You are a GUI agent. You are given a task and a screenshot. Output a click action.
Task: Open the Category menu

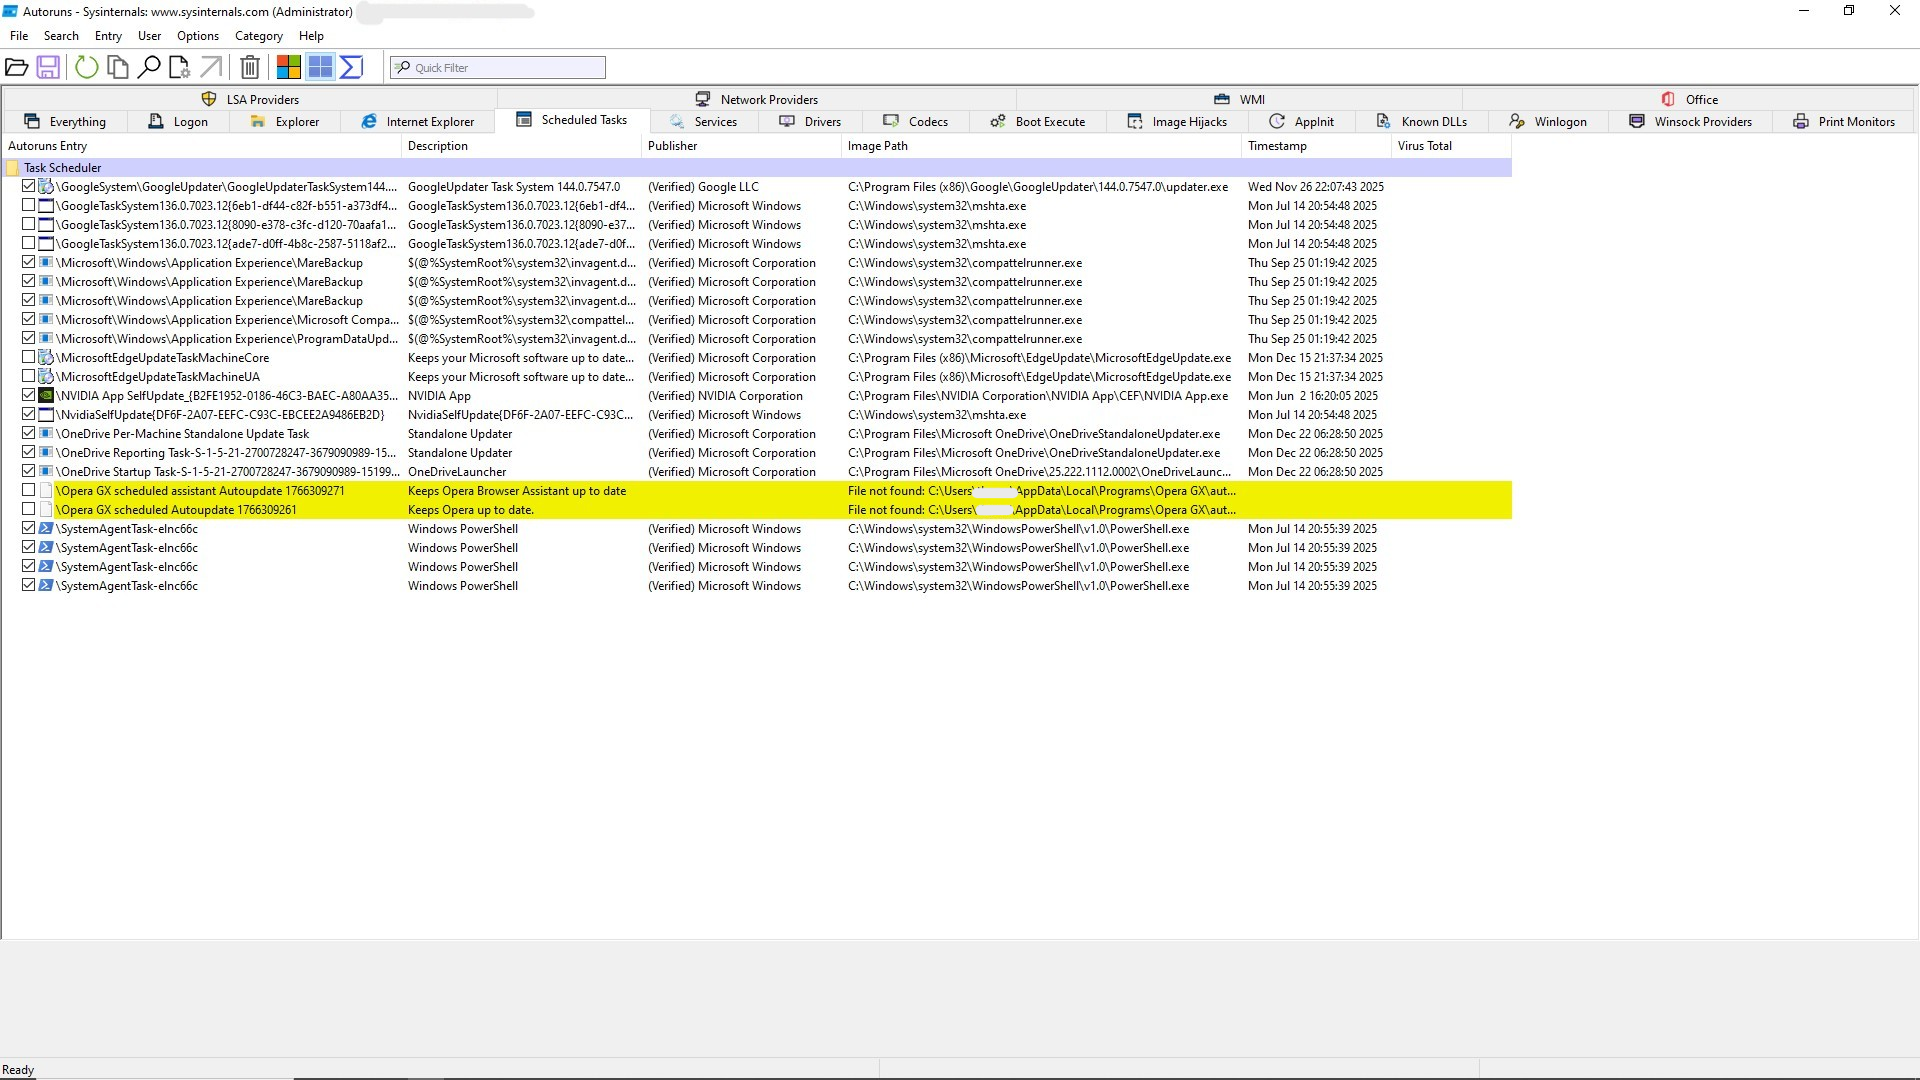coord(259,36)
